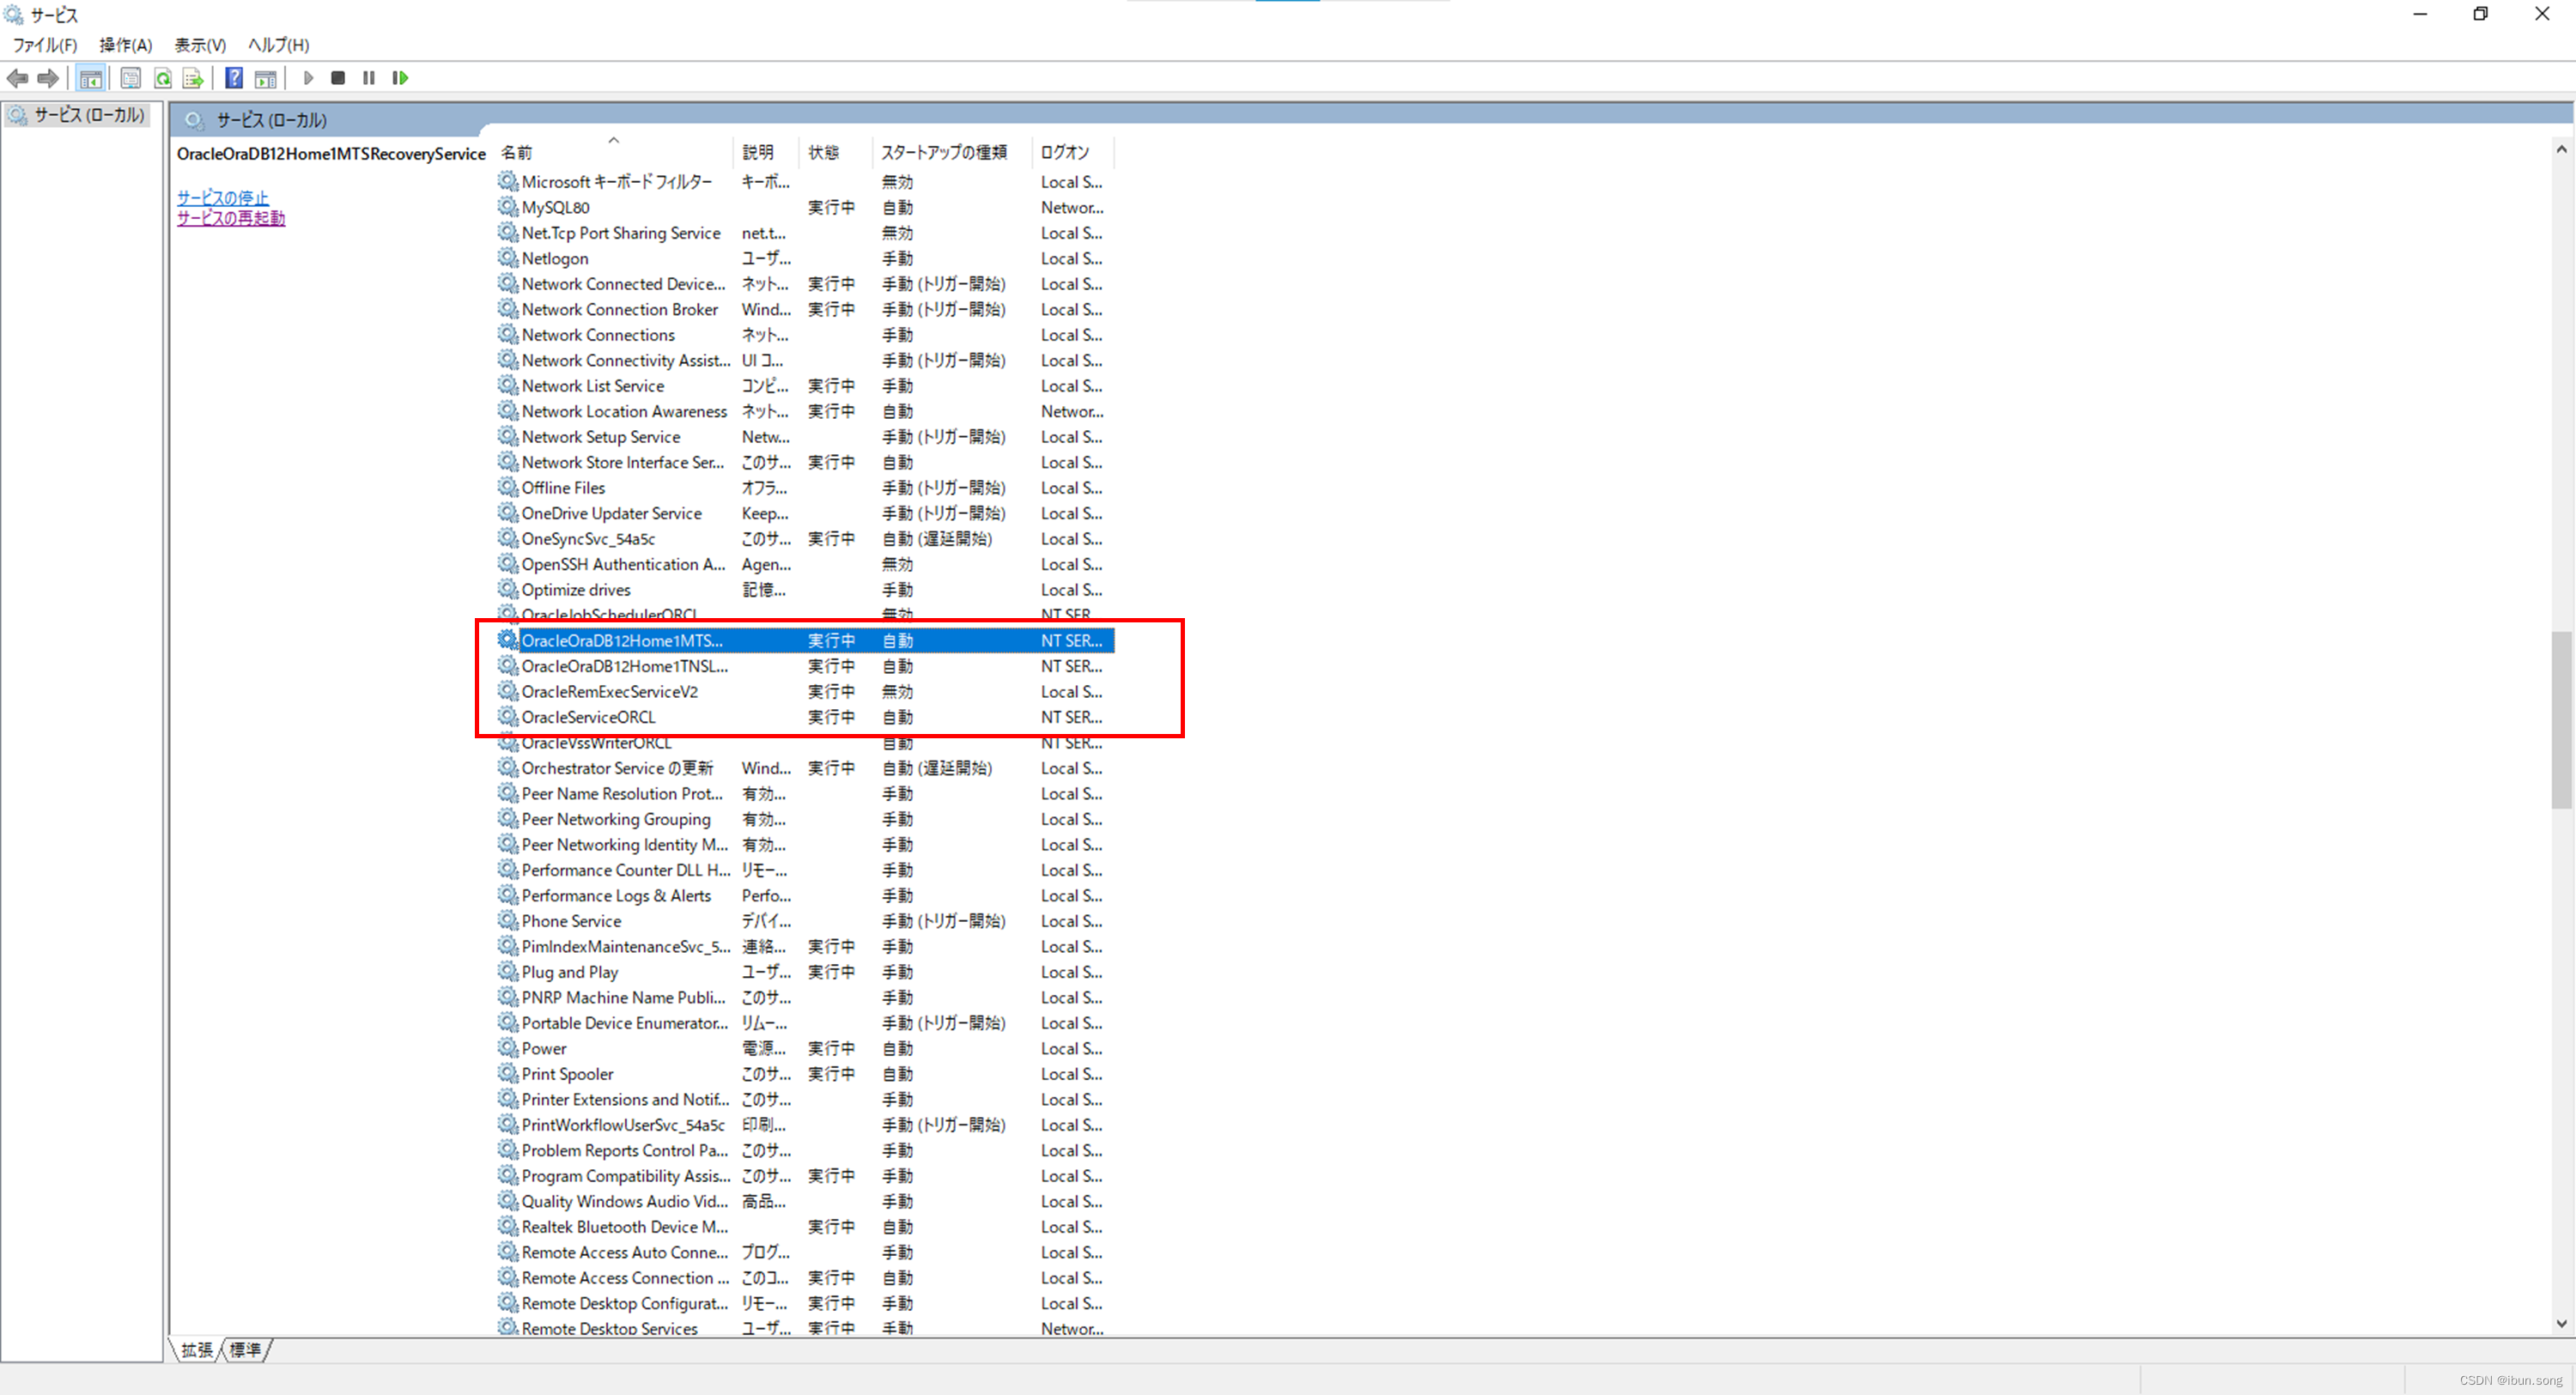Click the gear icon beside Optimize drives
Viewport: 2576px width, 1395px height.
[508, 589]
